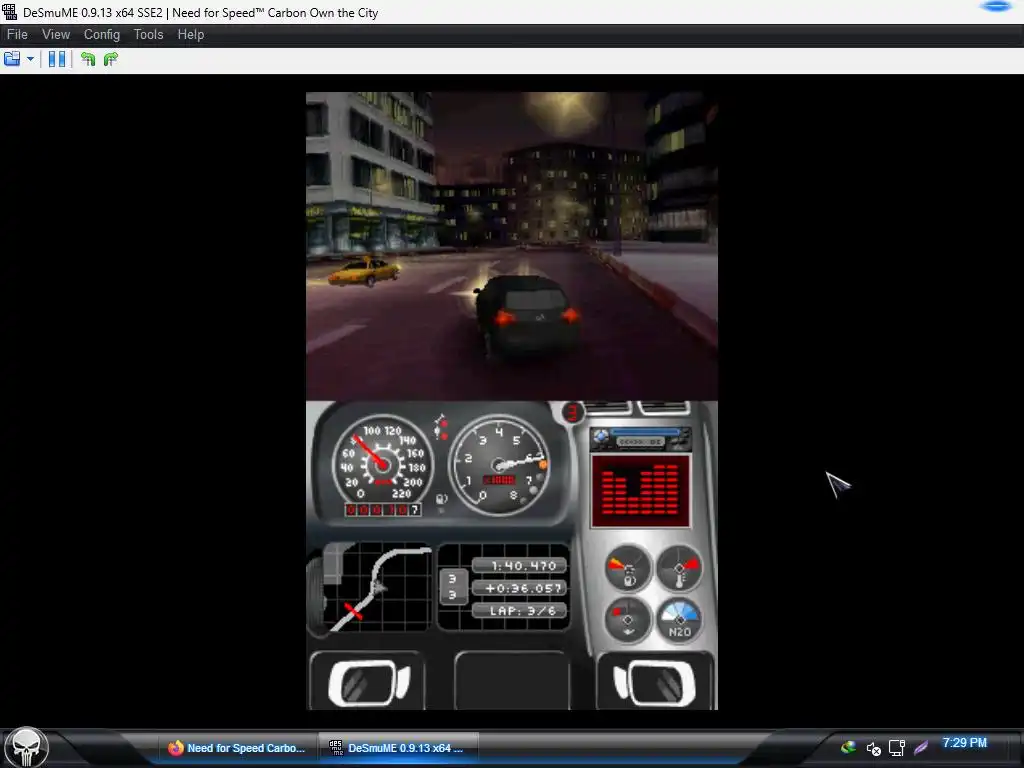1024x768 pixels.
Task: Click the DeSmuME title bar app icon
Action: 10,12
